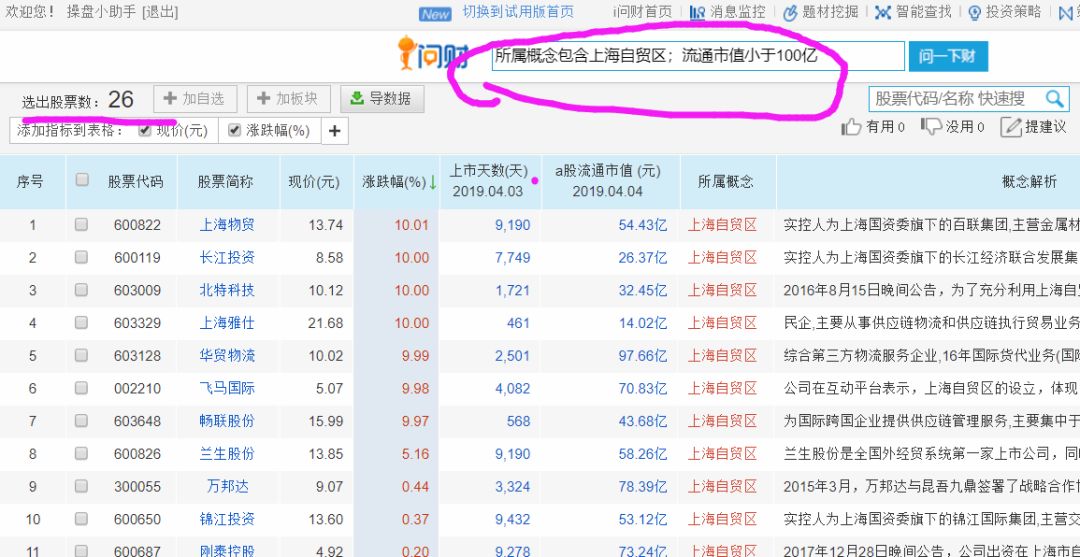Click market value 54.43亿
This screenshot has width=1080, height=557.
point(643,224)
